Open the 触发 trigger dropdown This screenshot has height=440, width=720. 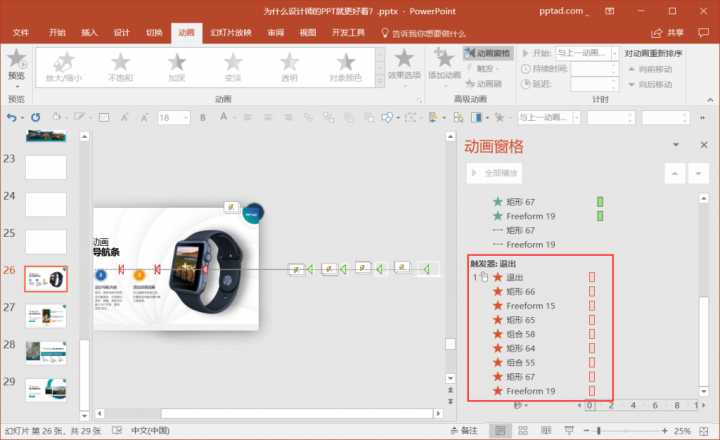click(484, 68)
